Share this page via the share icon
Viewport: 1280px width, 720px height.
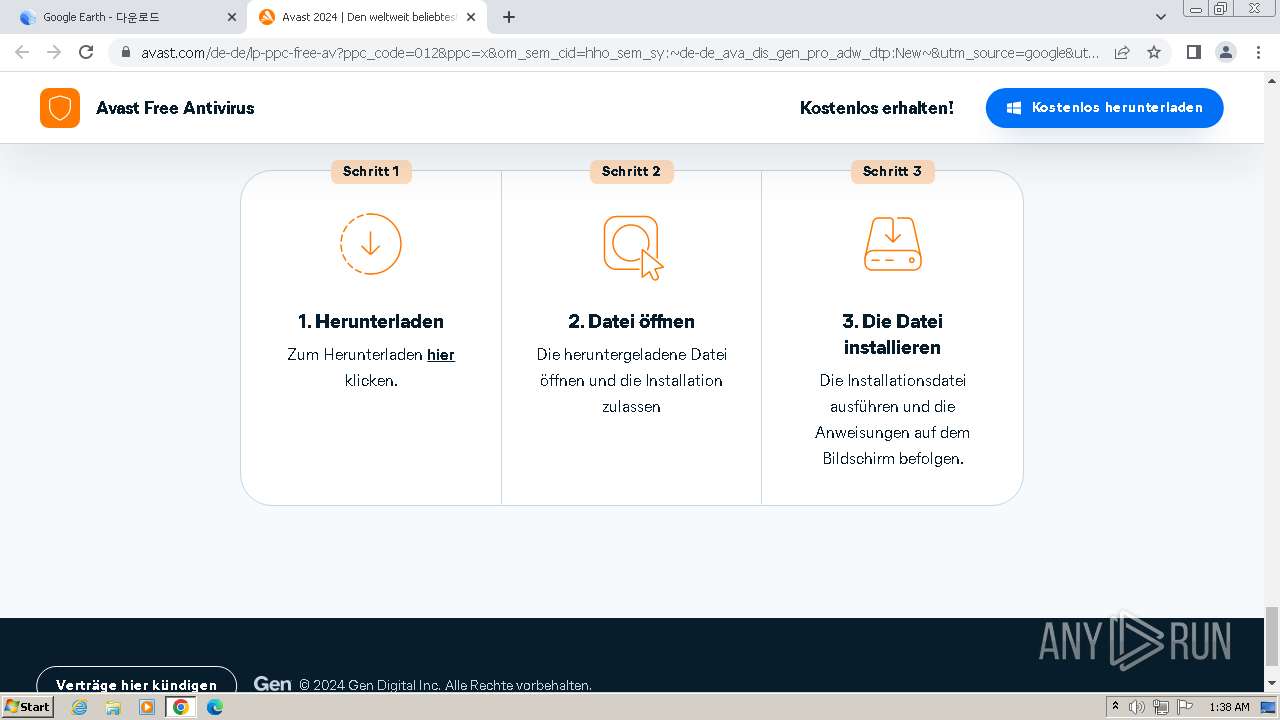pos(1122,52)
